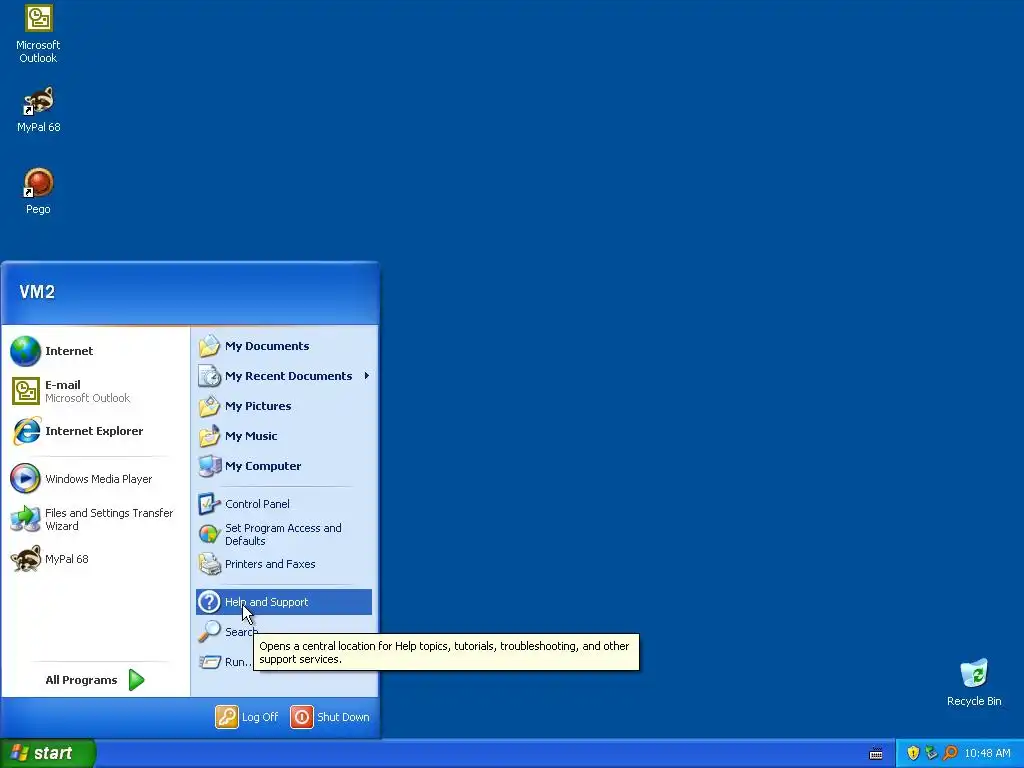This screenshot has width=1024, height=768.
Task: Click the 10:48 AM system clock
Action: (x=987, y=754)
